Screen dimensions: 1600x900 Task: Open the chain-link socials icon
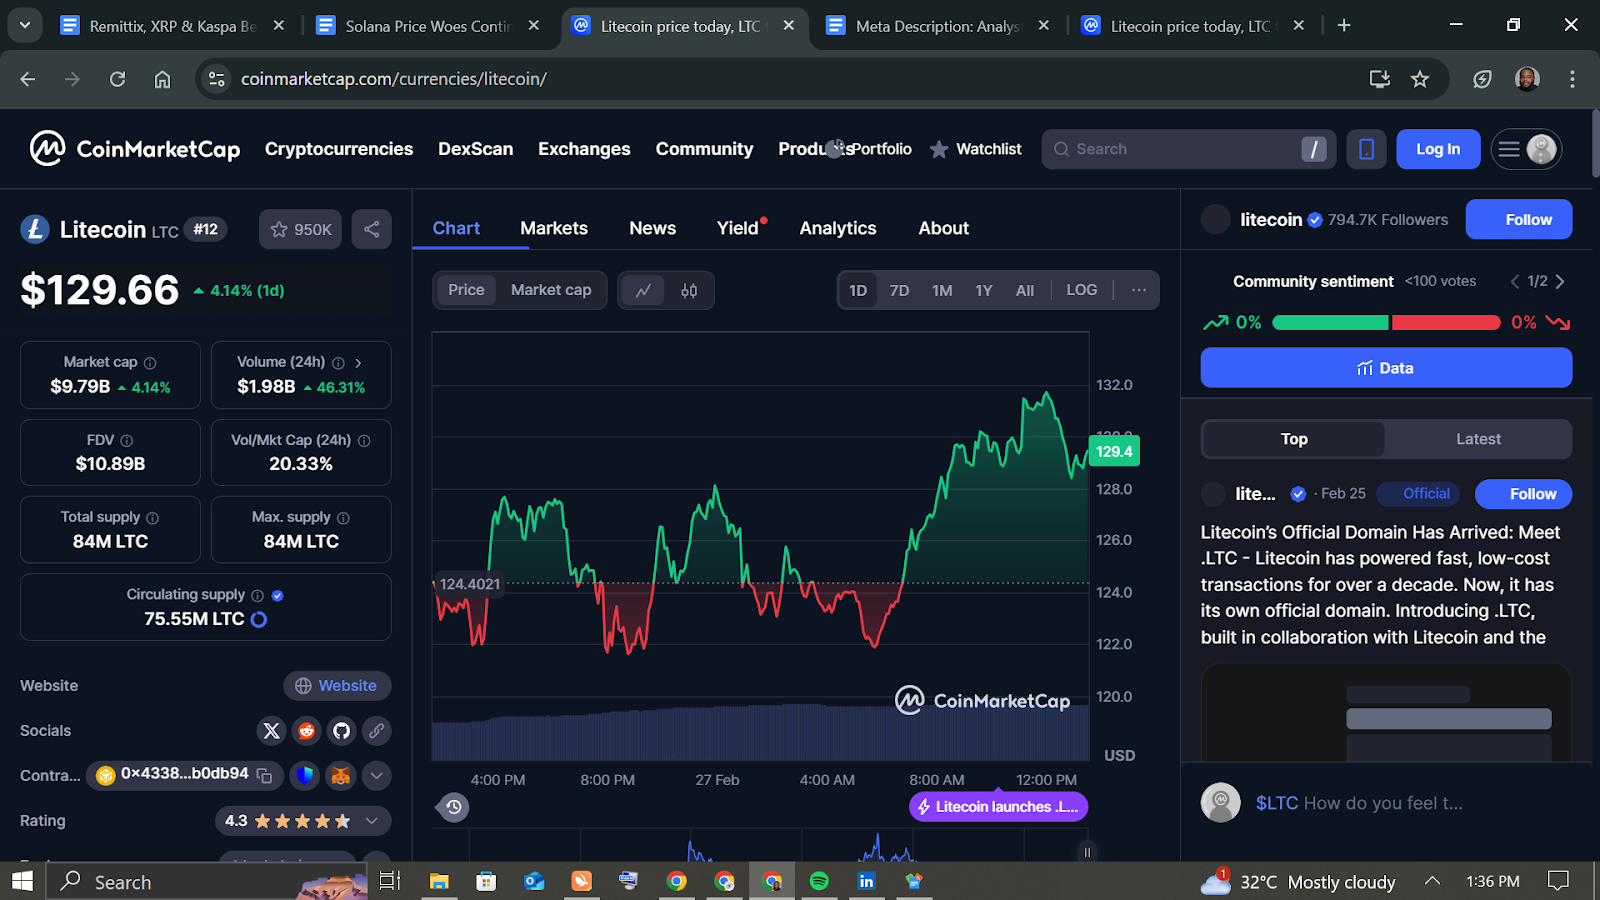(377, 731)
